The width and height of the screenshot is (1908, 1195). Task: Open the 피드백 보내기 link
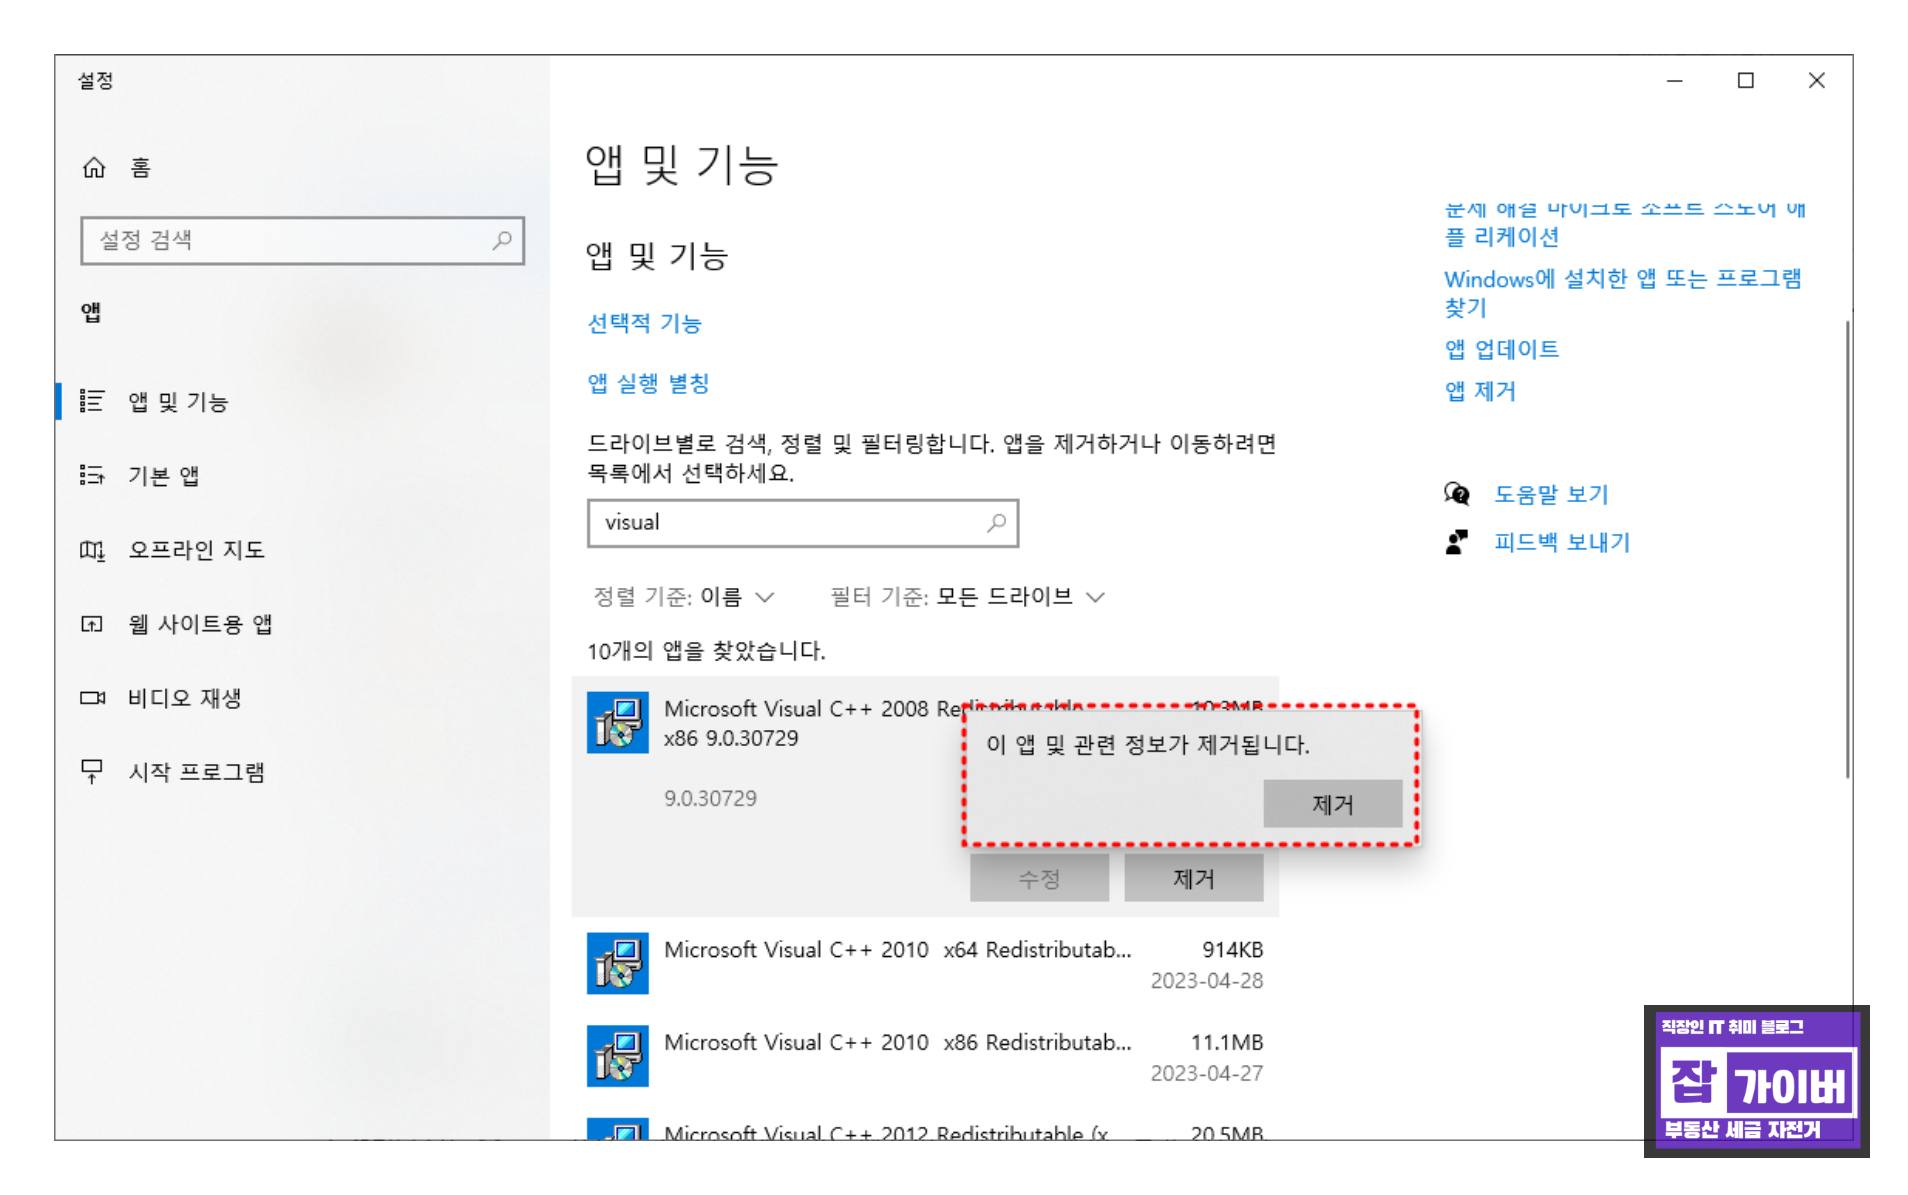(x=1562, y=542)
